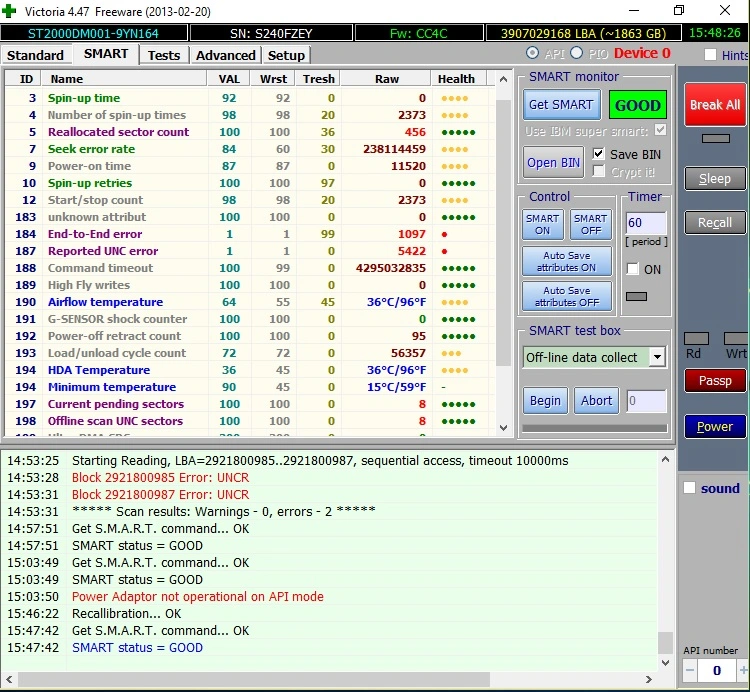
Task: Select the Current pending sectors row
Action: click(x=249, y=404)
